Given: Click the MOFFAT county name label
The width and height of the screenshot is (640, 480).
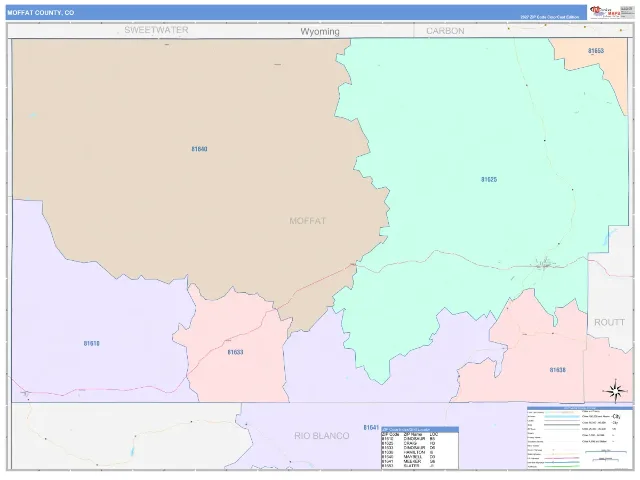Looking at the screenshot, I should (x=307, y=221).
